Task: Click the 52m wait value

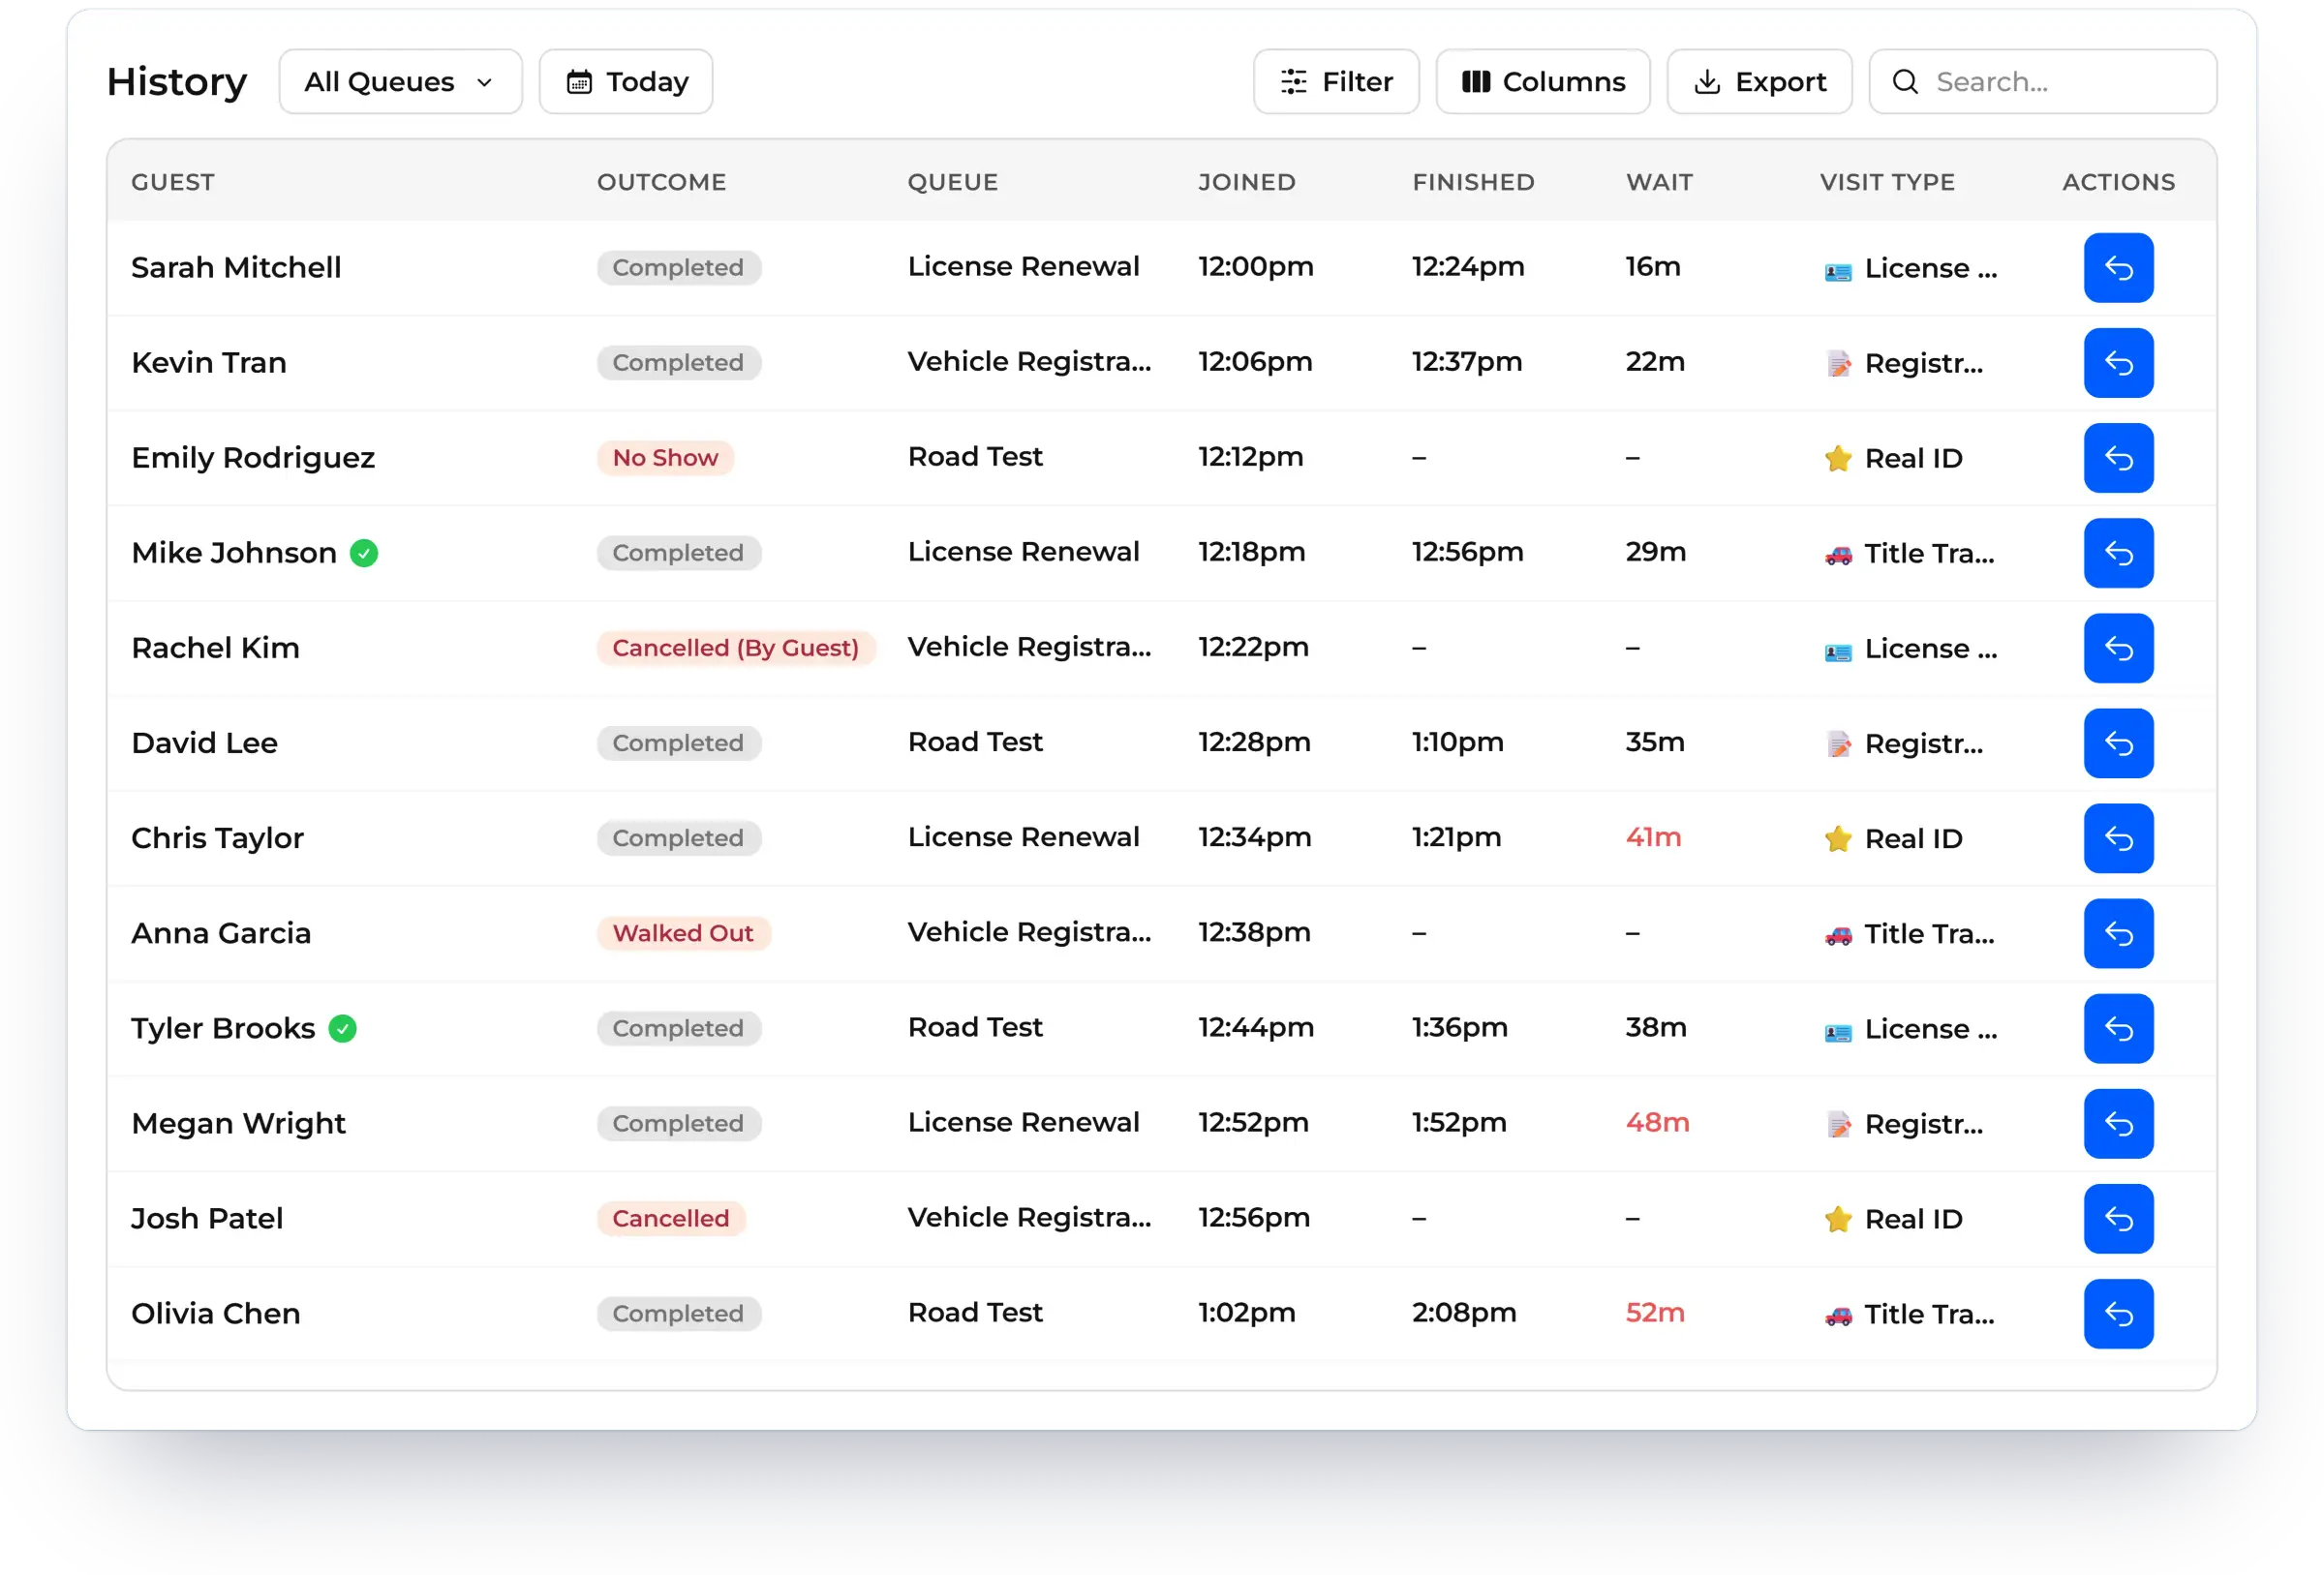Action: tap(1655, 1312)
